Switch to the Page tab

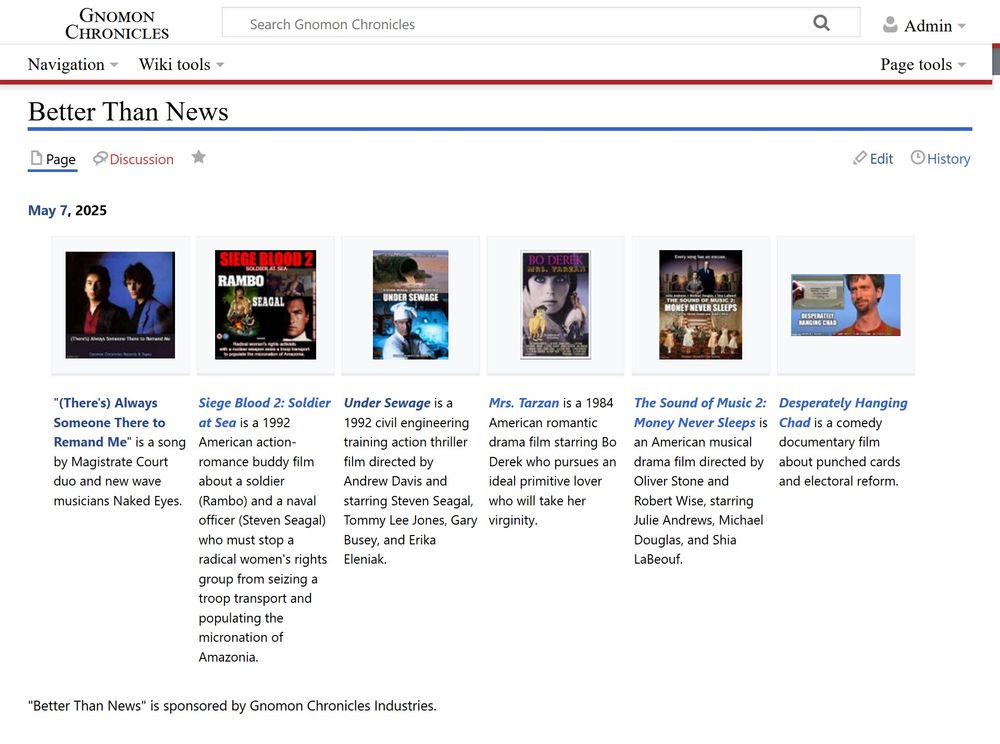[x=53, y=159]
